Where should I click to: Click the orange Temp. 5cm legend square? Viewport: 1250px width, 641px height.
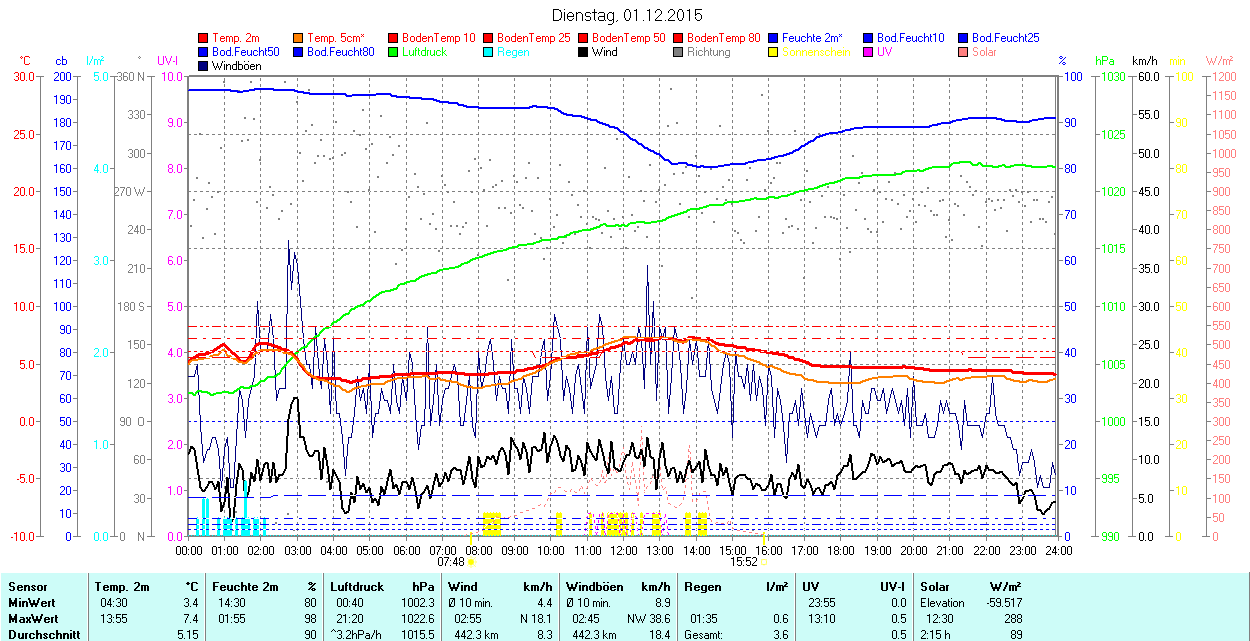pos(299,38)
